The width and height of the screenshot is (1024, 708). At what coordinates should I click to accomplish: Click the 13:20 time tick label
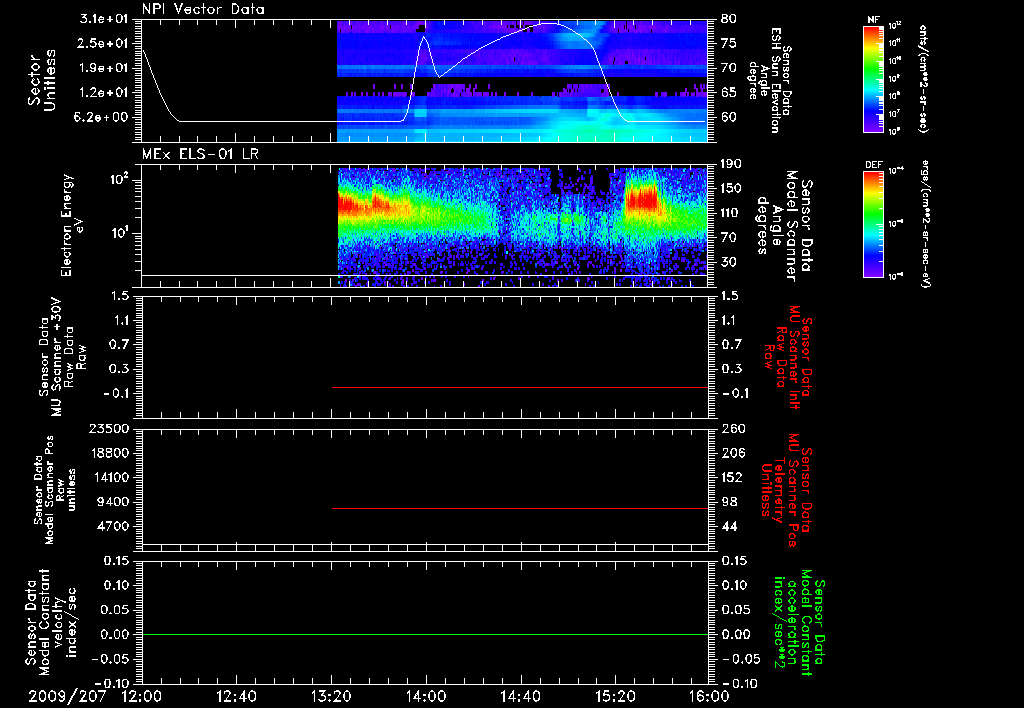[331, 696]
